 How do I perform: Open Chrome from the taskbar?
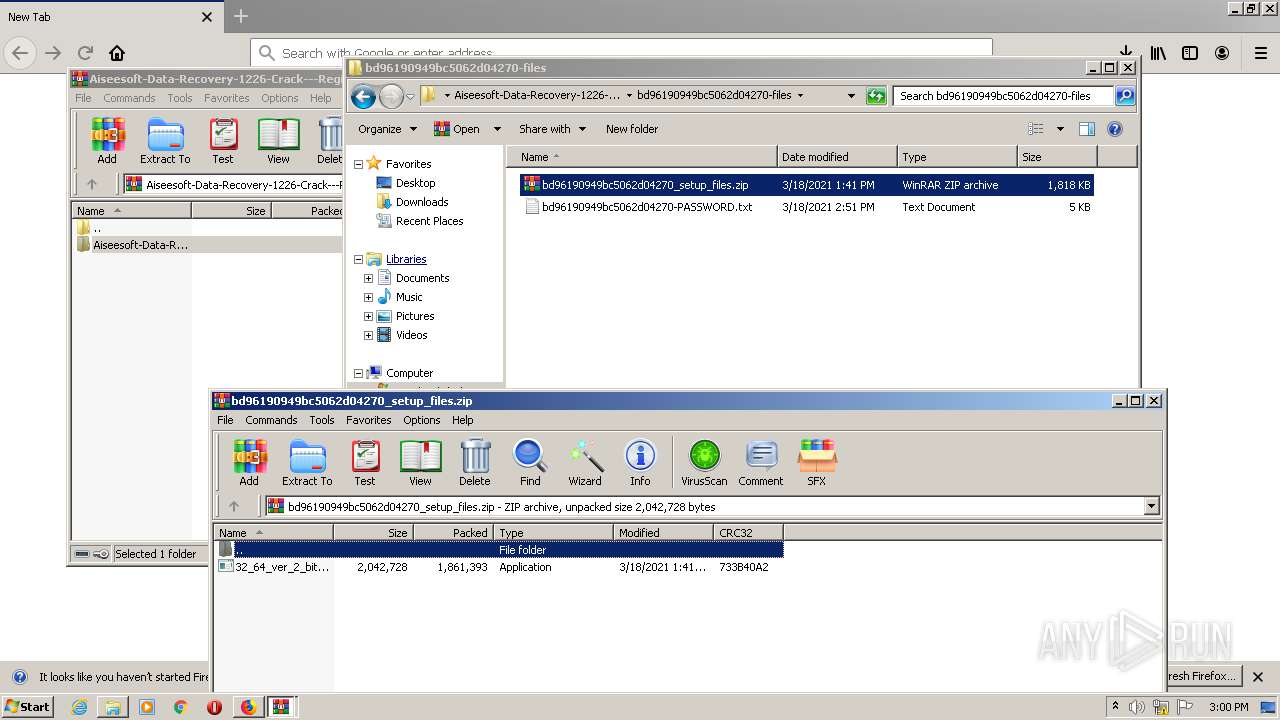click(180, 707)
